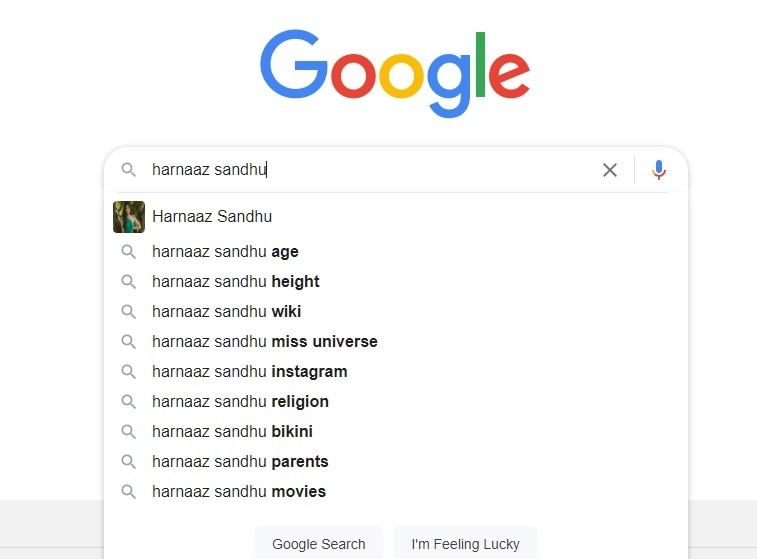This screenshot has height=559, width=757.
Task: Click the magnifier icon beside 'harnaaz sandhu parents'
Action: 128,462
